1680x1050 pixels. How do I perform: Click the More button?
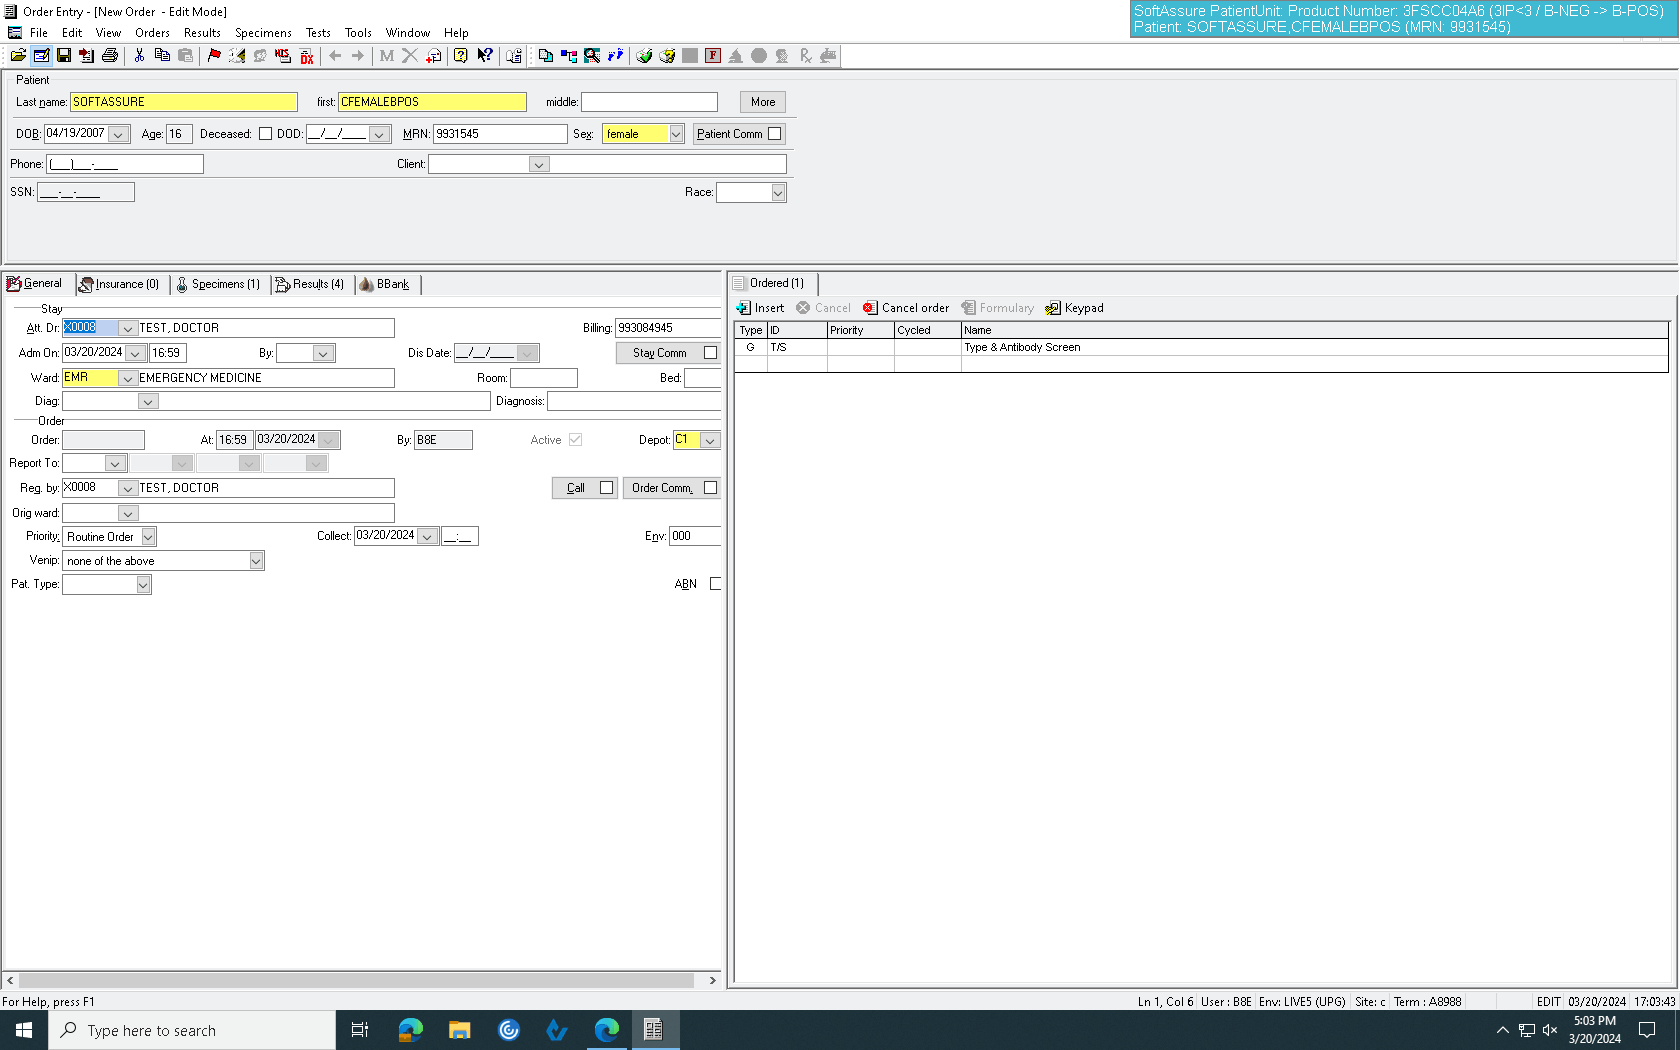coord(763,102)
